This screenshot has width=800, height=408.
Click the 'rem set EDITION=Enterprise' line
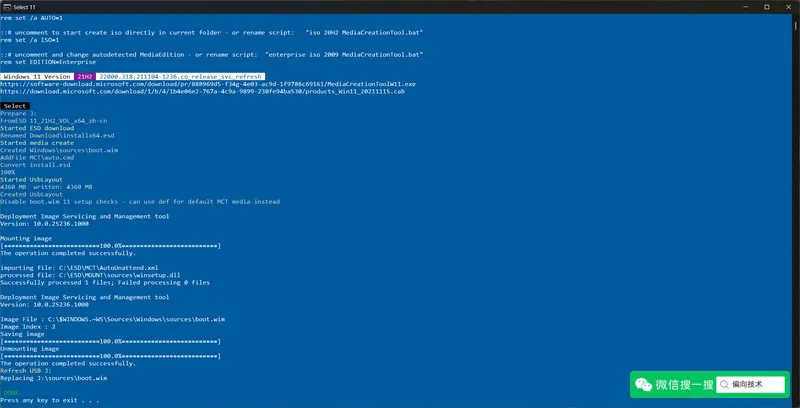[x=48, y=62]
